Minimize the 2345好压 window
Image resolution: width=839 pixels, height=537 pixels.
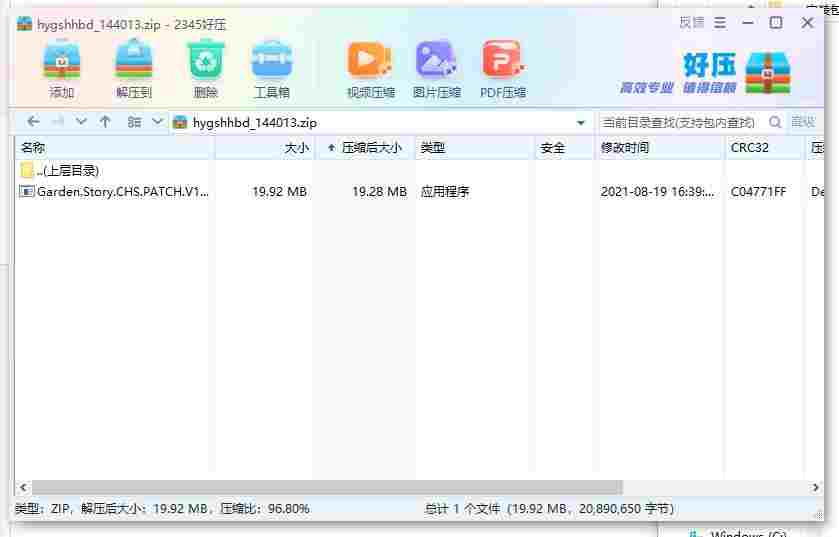tap(748, 23)
